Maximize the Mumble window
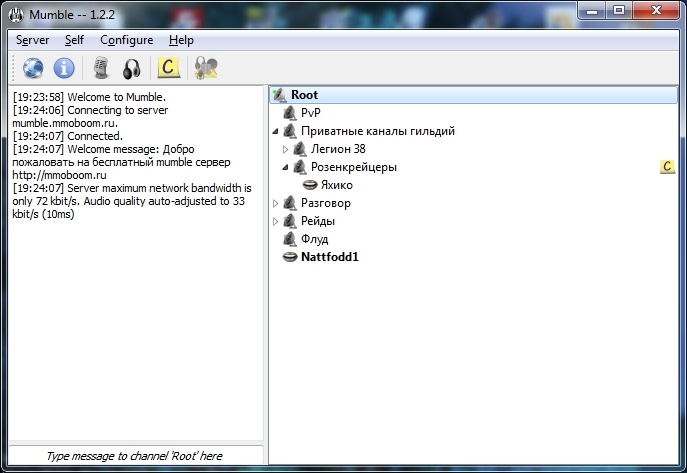 (619, 11)
